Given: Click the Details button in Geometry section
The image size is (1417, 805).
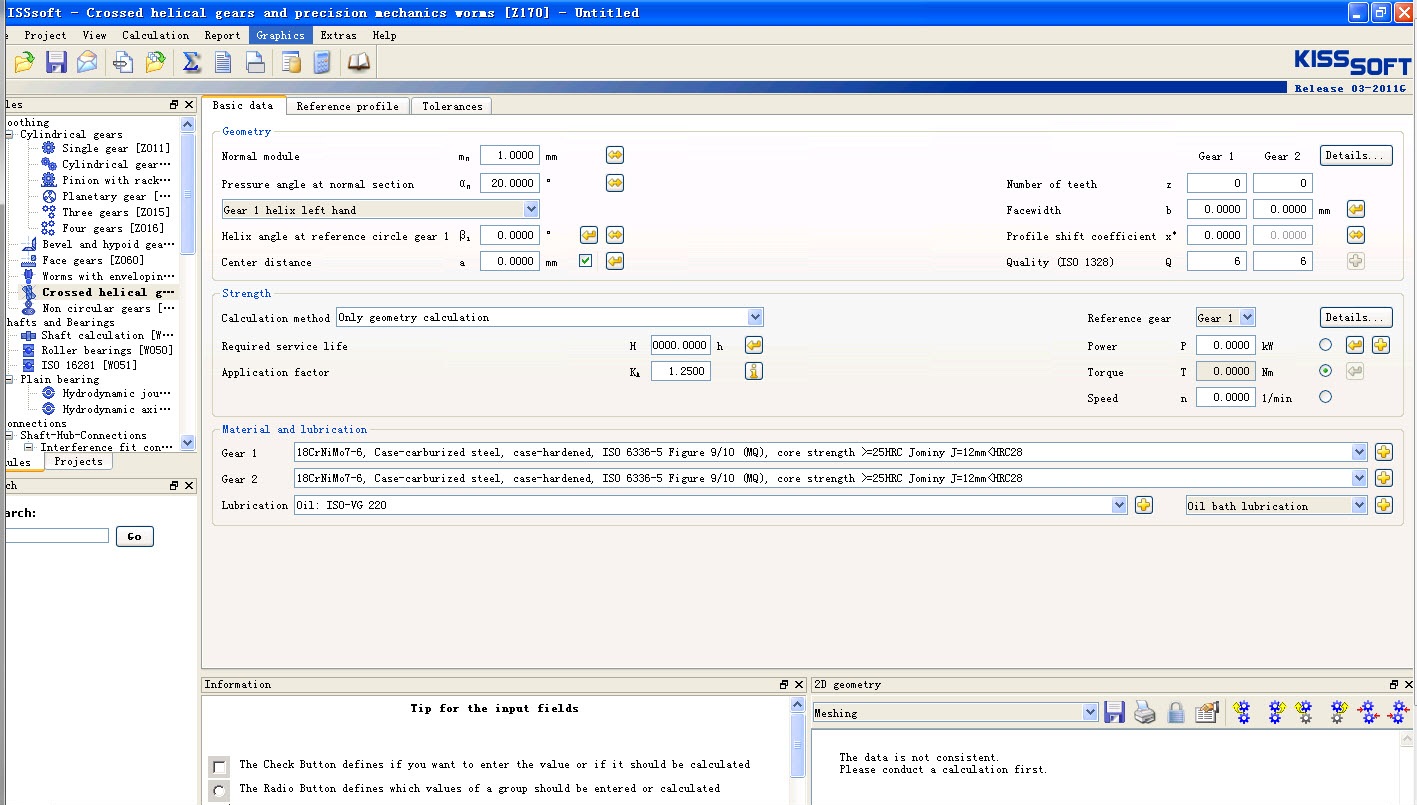Looking at the screenshot, I should [1356, 155].
